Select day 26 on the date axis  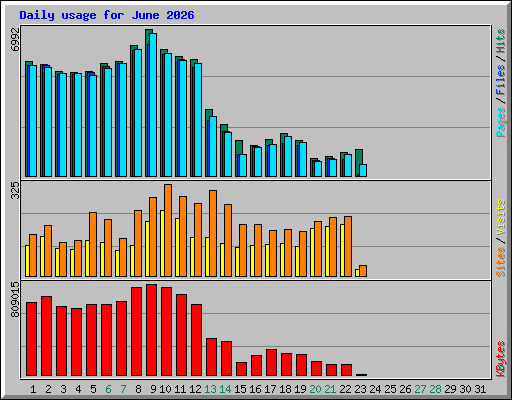pyautogui.click(x=405, y=389)
